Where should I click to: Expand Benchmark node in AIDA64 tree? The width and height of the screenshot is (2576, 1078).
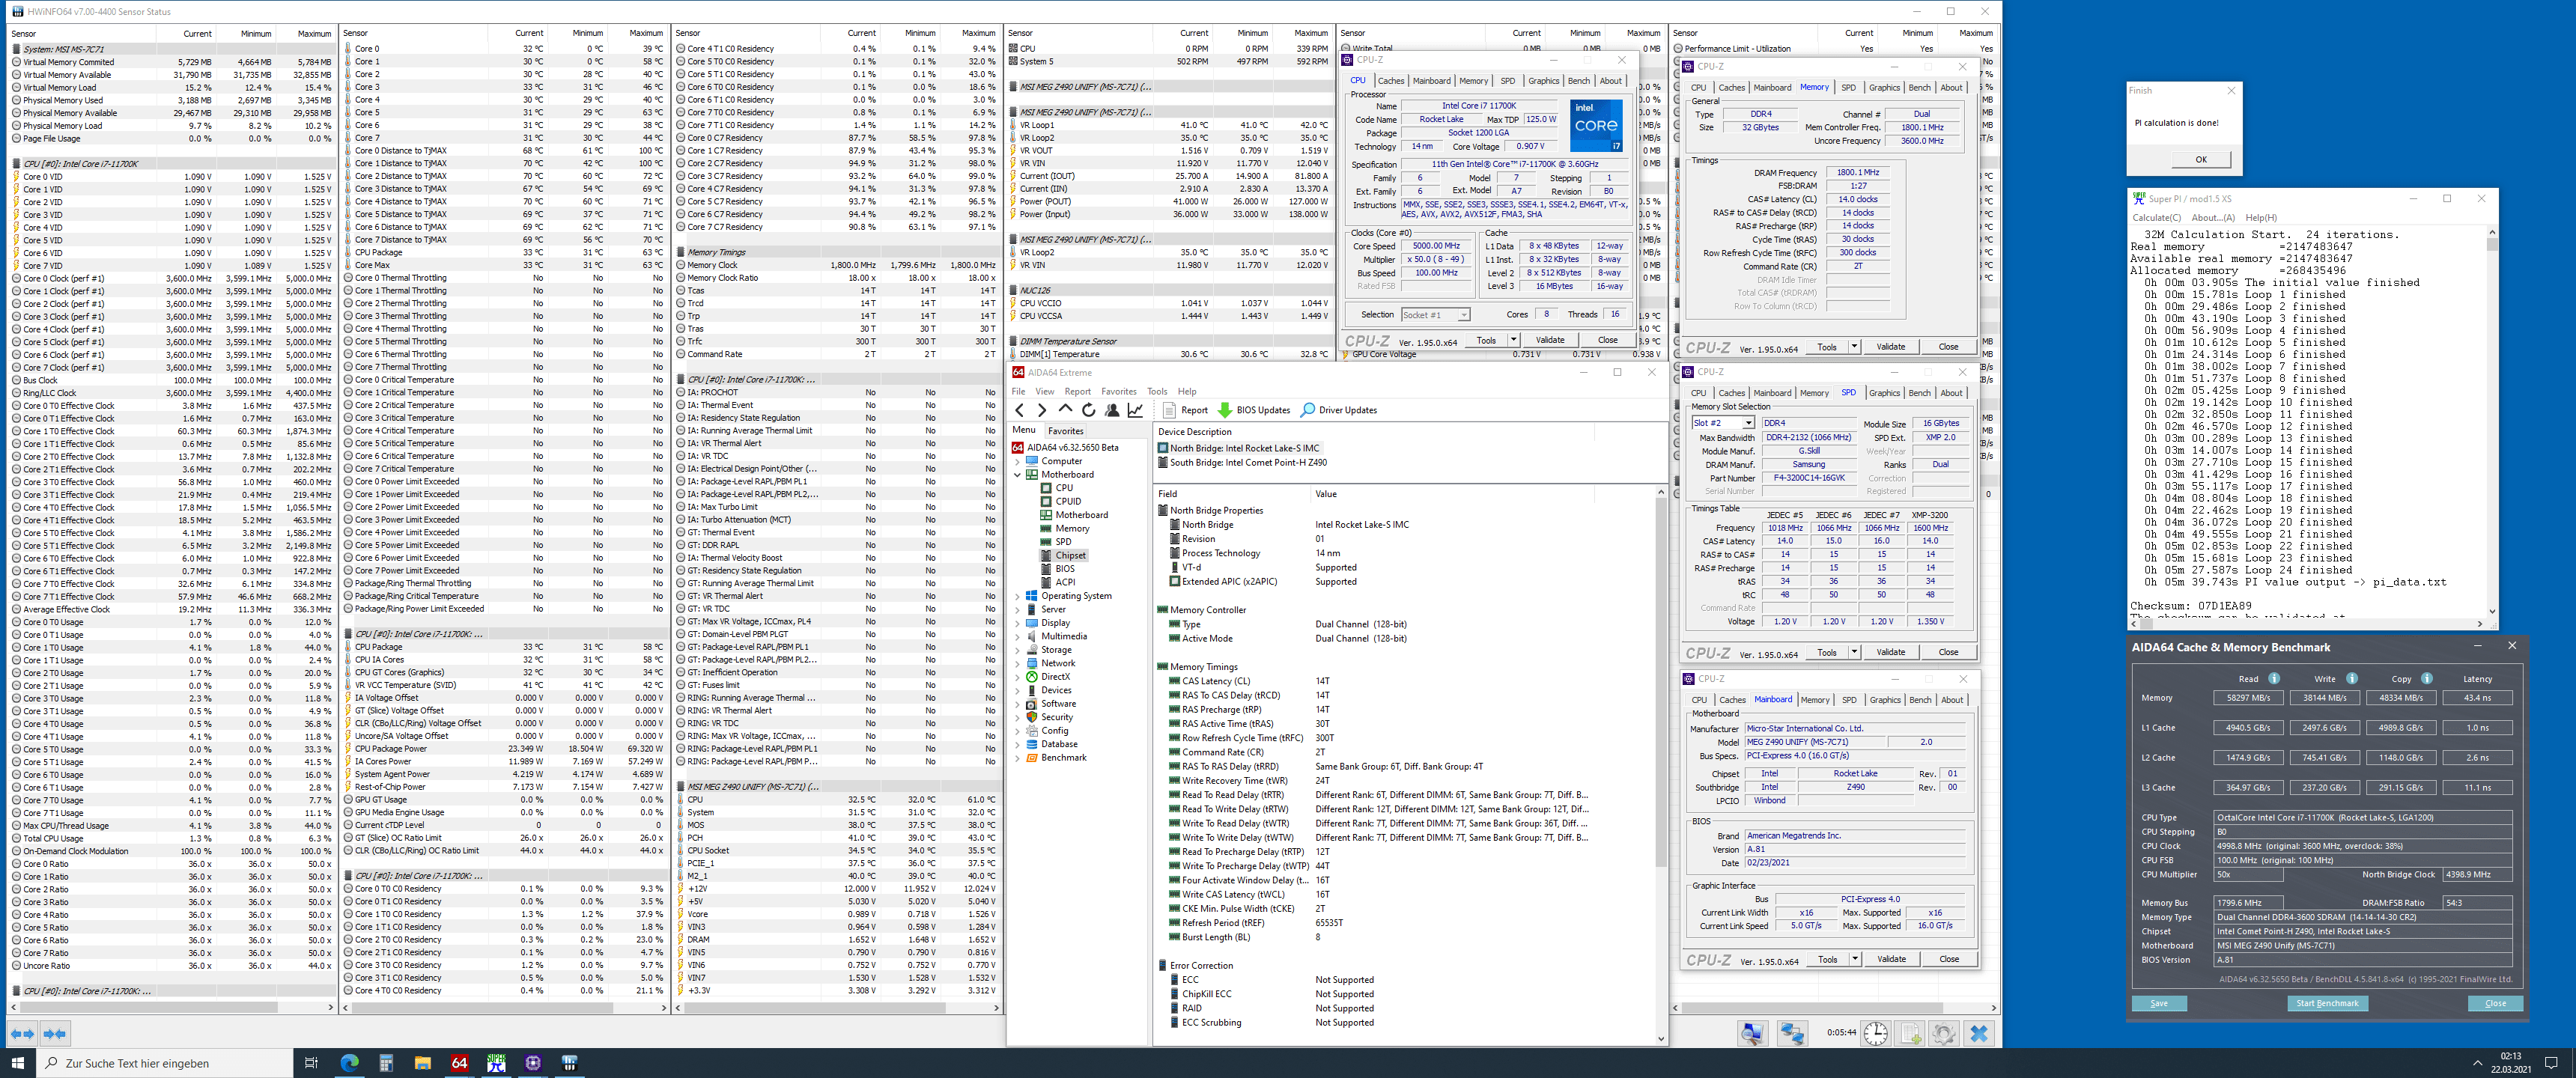(1018, 758)
